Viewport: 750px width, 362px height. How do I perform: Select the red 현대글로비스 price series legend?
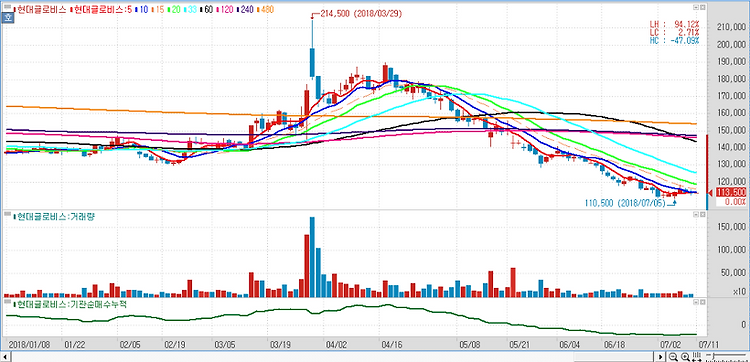pyautogui.click(x=40, y=10)
